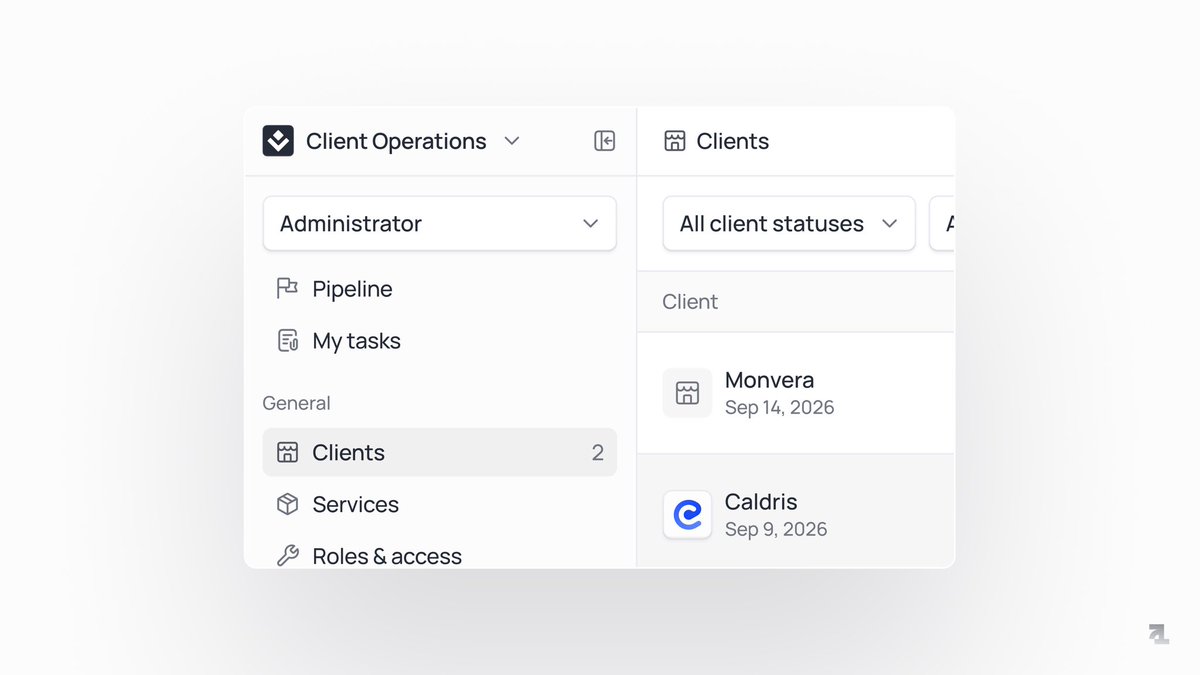Collapse the sidebar with the panel icon

pyautogui.click(x=605, y=141)
